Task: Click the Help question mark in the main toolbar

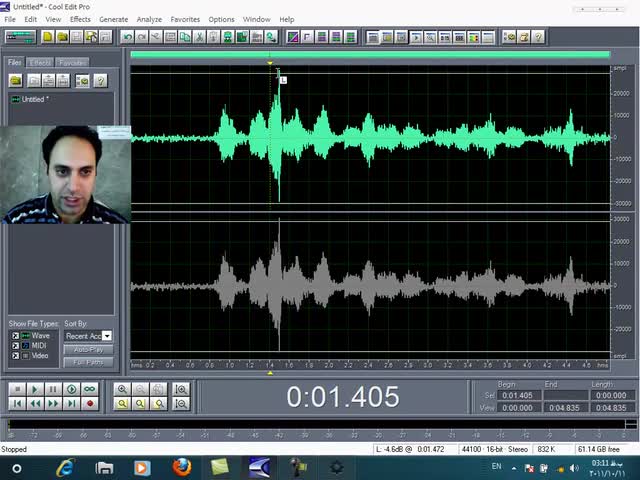Action: [x=538, y=37]
